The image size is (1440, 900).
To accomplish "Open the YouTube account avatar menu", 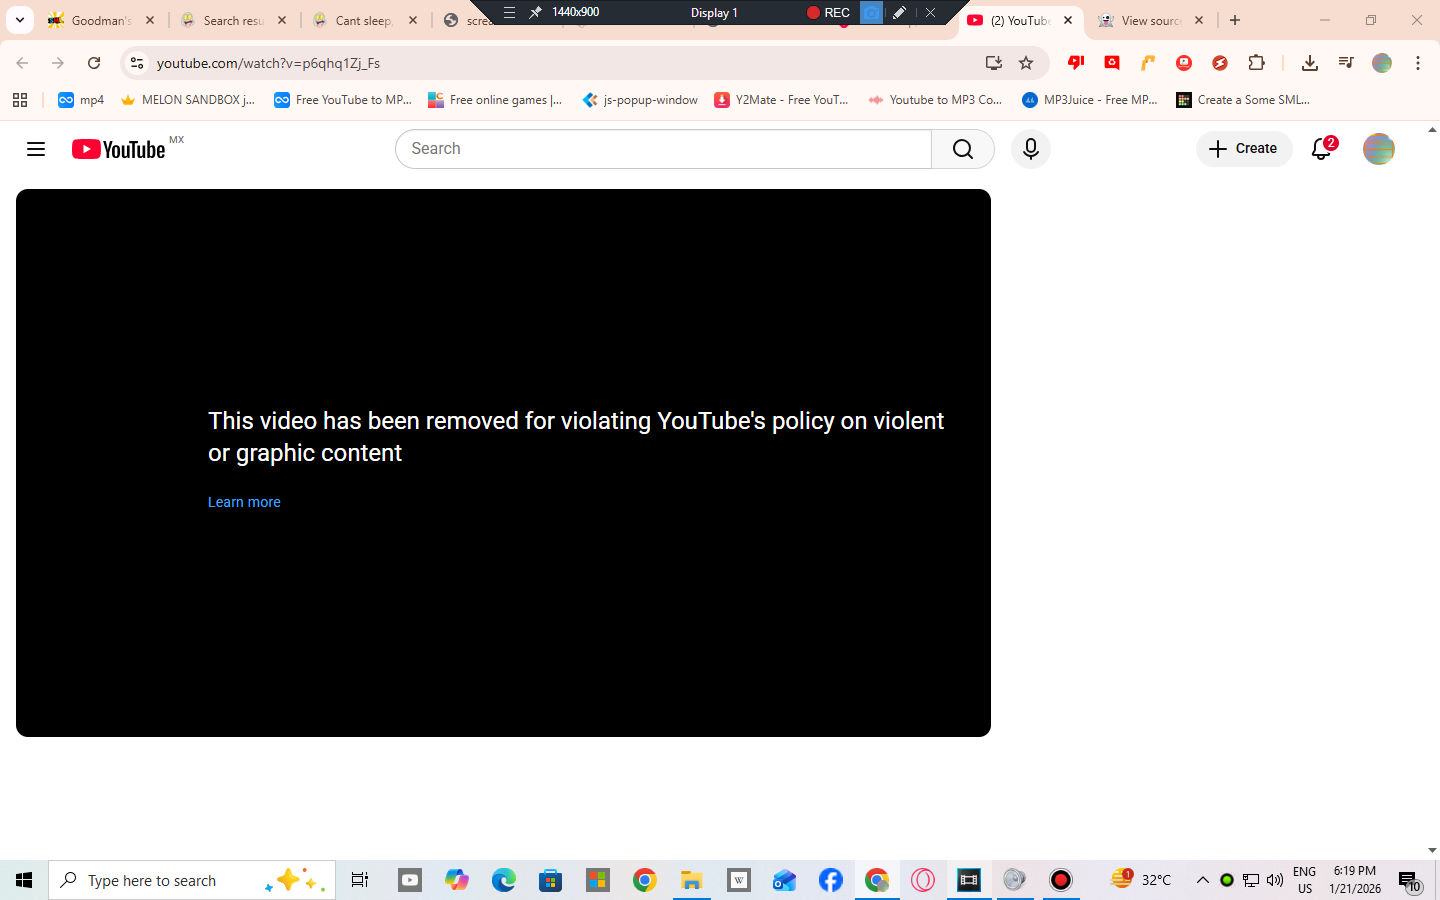I will [1378, 149].
